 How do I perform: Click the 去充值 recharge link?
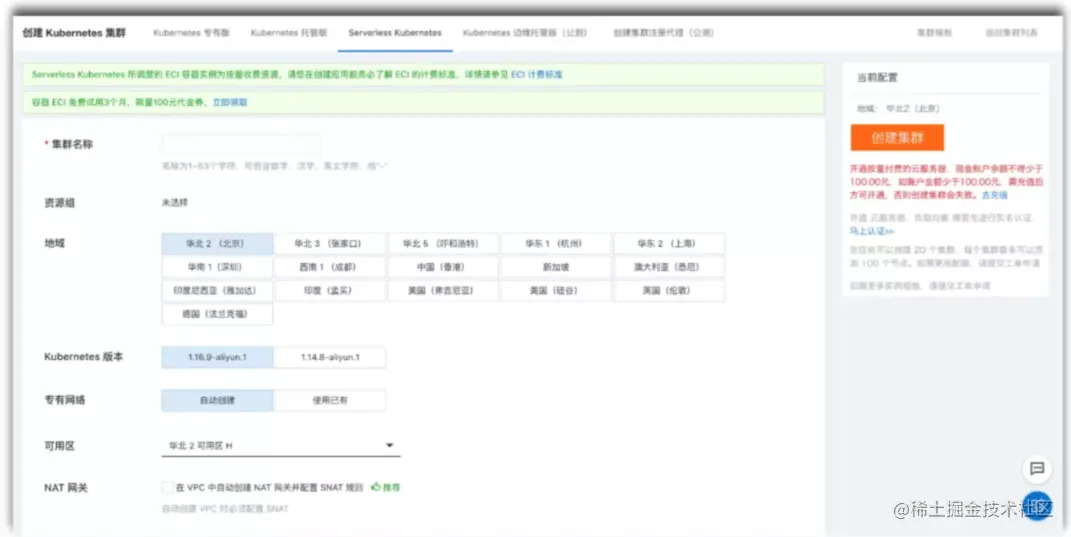pyautogui.click(x=994, y=195)
